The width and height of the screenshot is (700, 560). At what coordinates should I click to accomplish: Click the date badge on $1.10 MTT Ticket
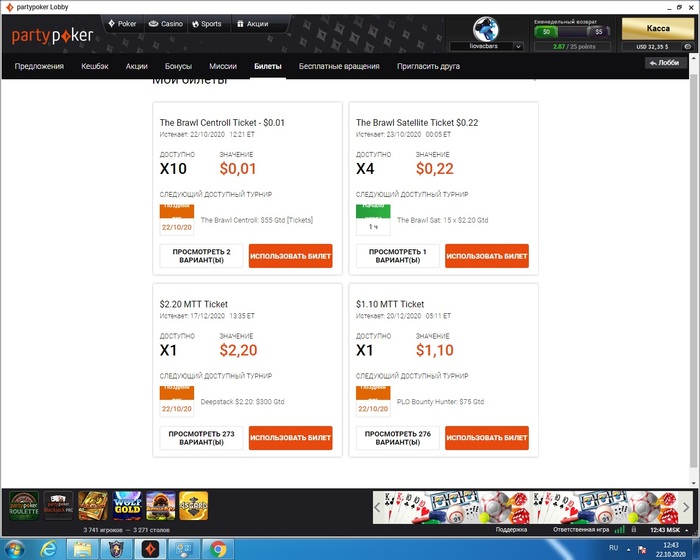tap(373, 401)
